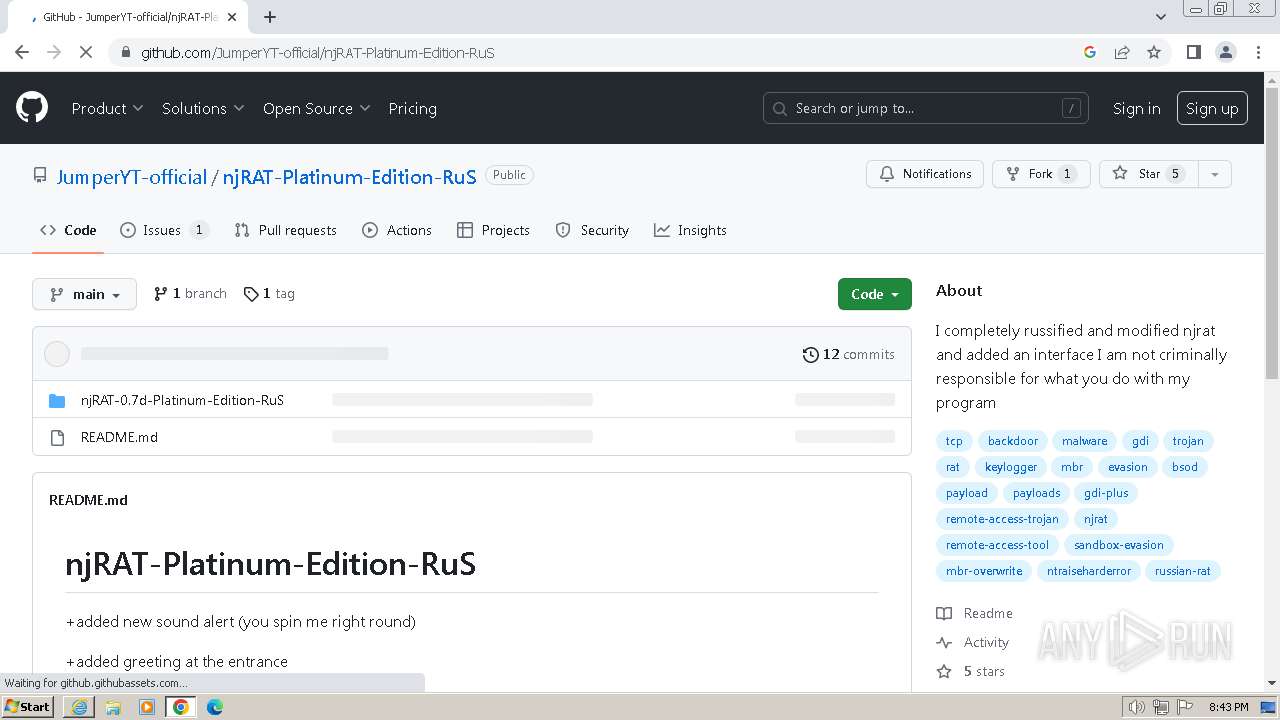The height and width of the screenshot is (720, 1280).
Task: View 12 commits history
Action: 849,354
